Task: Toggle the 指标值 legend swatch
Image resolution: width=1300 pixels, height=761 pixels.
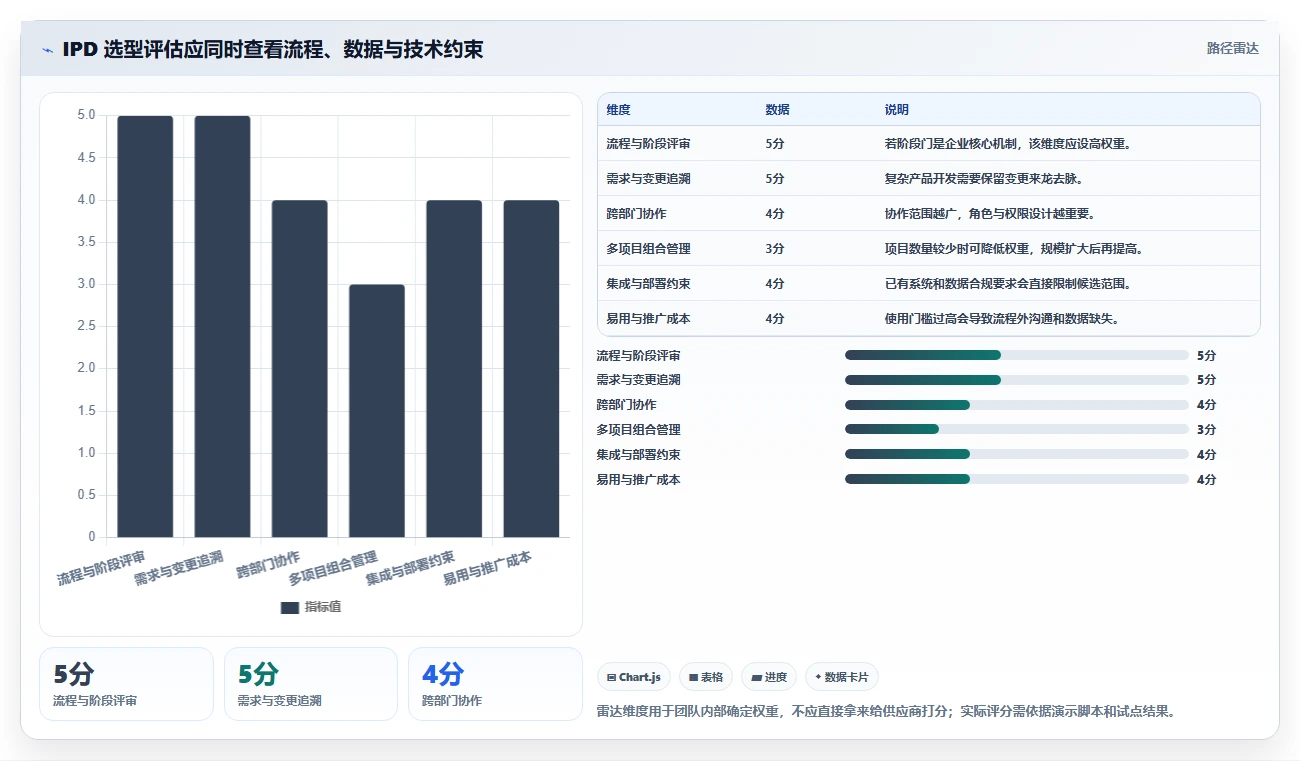Action: (290, 608)
